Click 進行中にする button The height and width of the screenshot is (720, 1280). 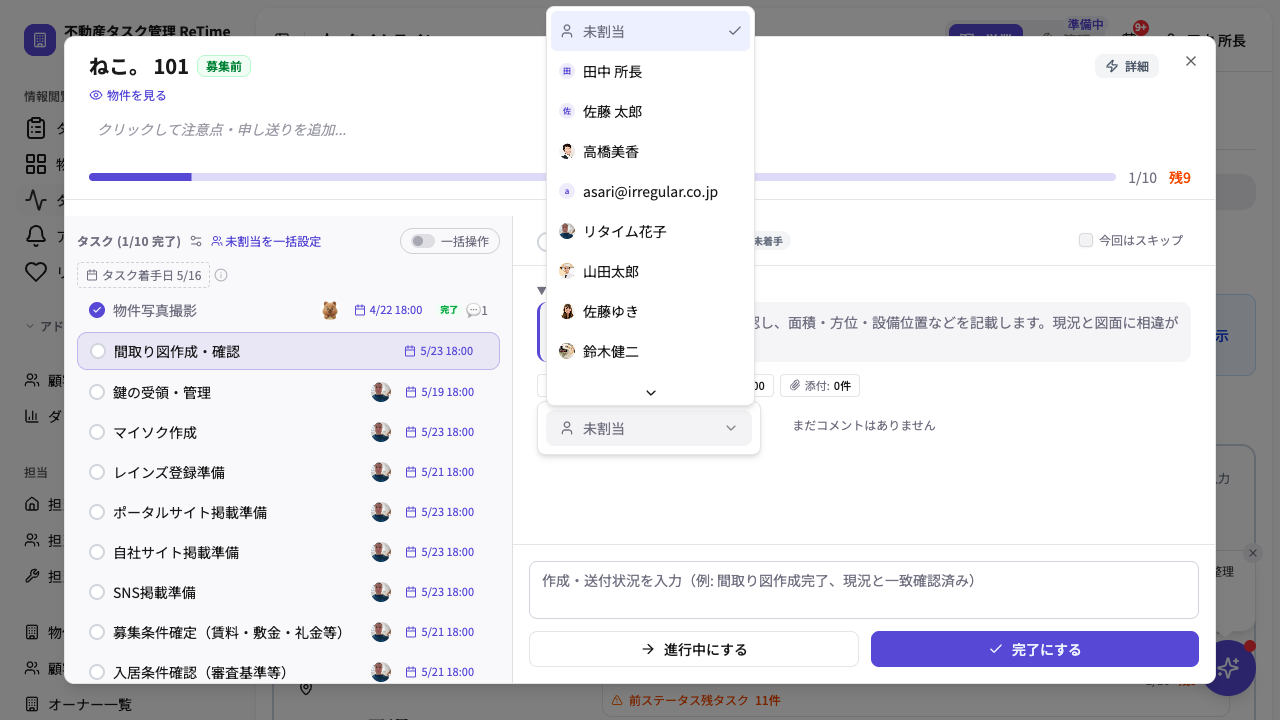click(694, 649)
